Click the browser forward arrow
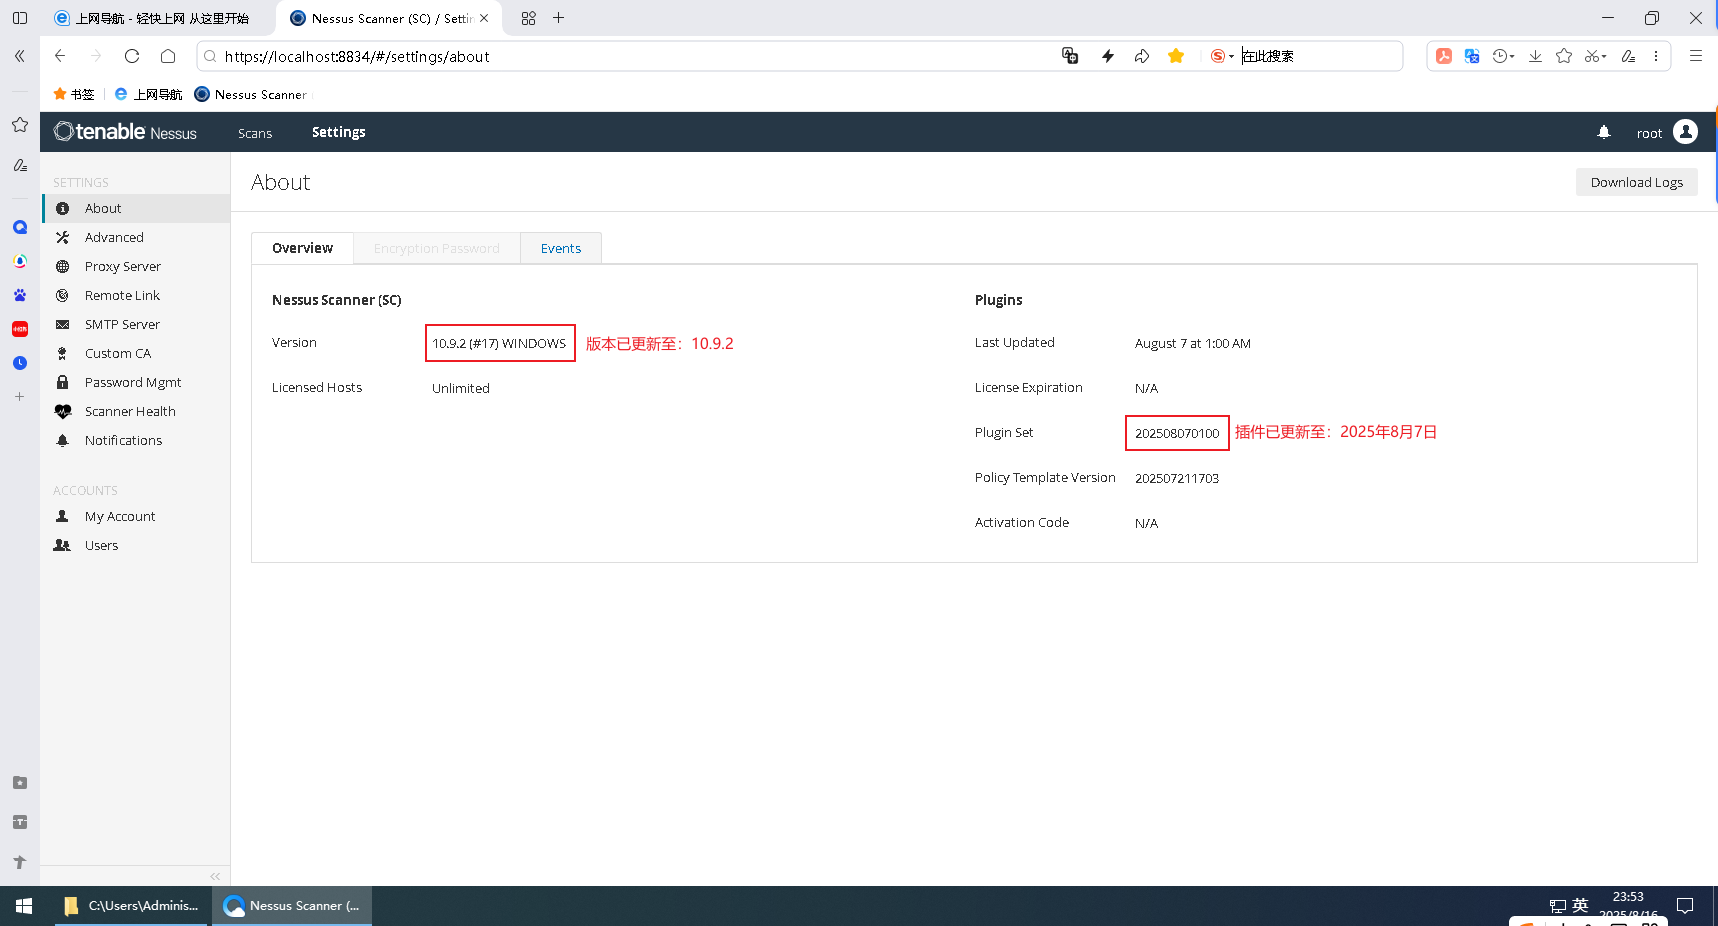 click(96, 56)
